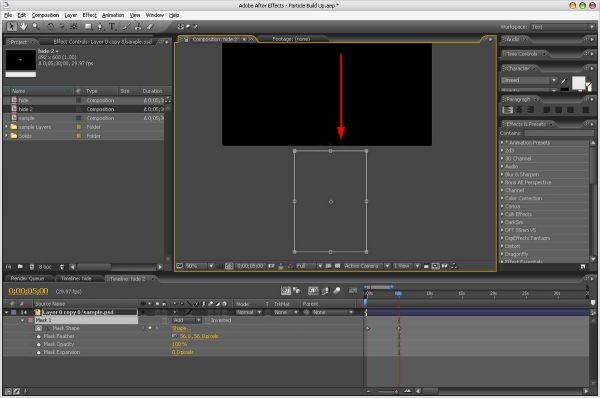This screenshot has width=600, height=398.
Task: Select the Rectangular Mask tool
Action: [x=88, y=26]
